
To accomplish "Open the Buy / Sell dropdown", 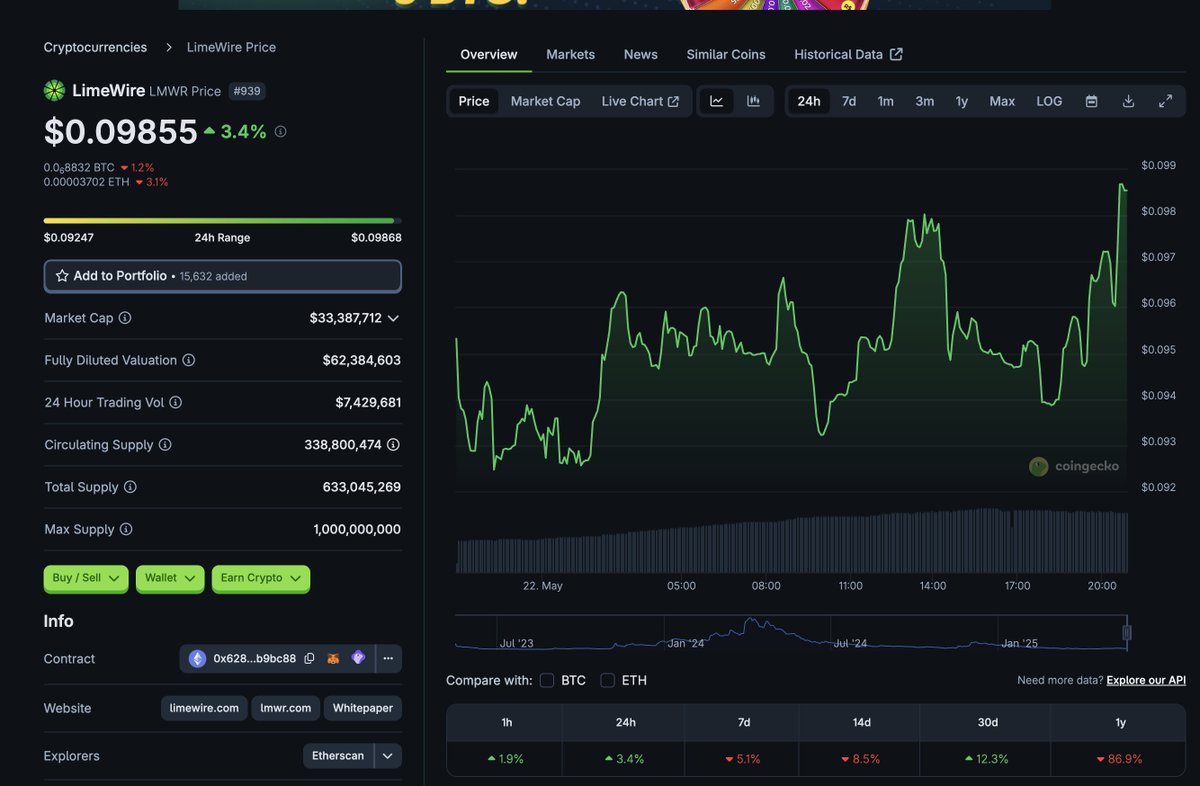I will click(86, 578).
